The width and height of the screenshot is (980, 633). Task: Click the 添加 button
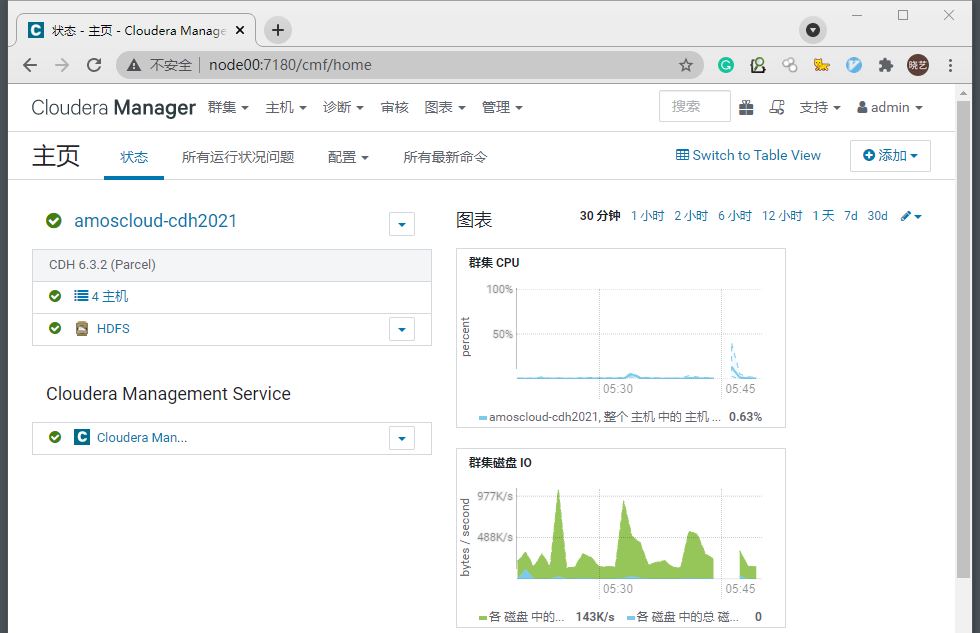click(890, 156)
